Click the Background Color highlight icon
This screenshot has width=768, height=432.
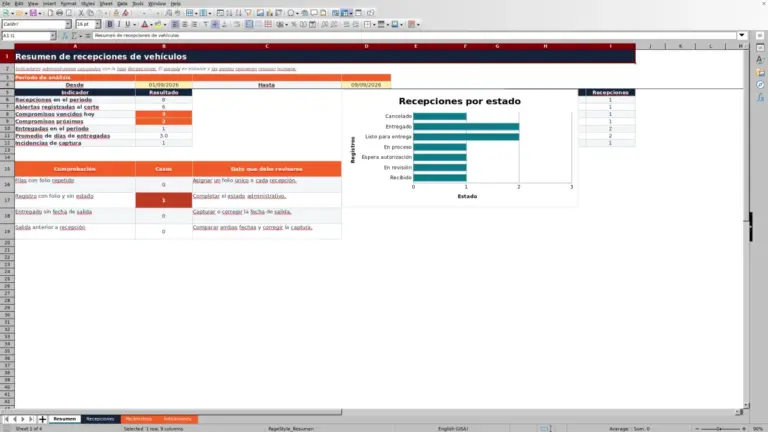point(158,24)
